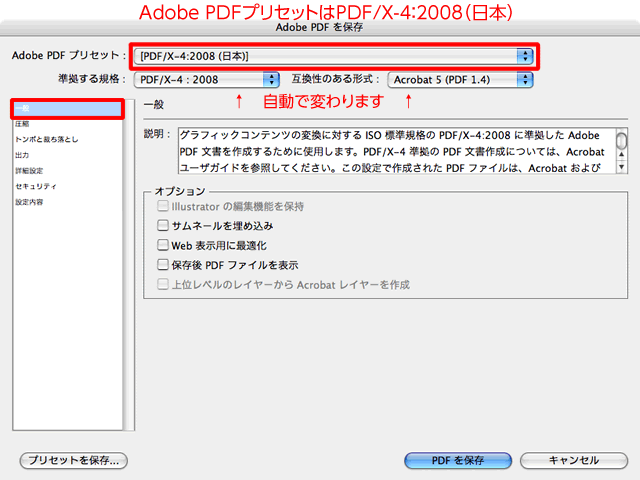640x480 pixels.
Task: Open the 準拠する規格 PDF/X-4:2008 dropdown
Action: 207,80
